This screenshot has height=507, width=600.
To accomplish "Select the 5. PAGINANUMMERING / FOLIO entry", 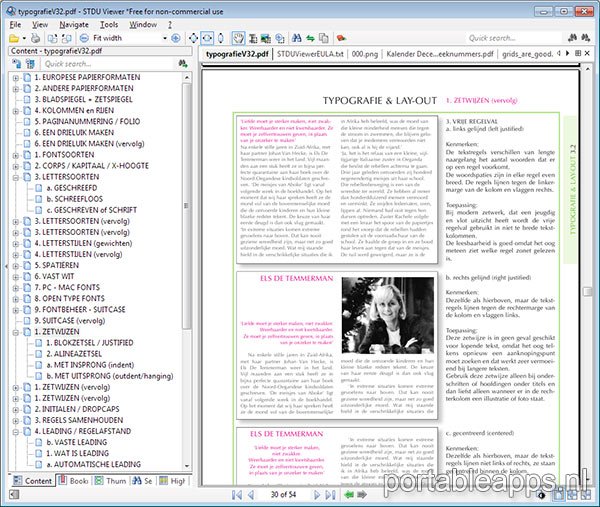I will (87, 122).
